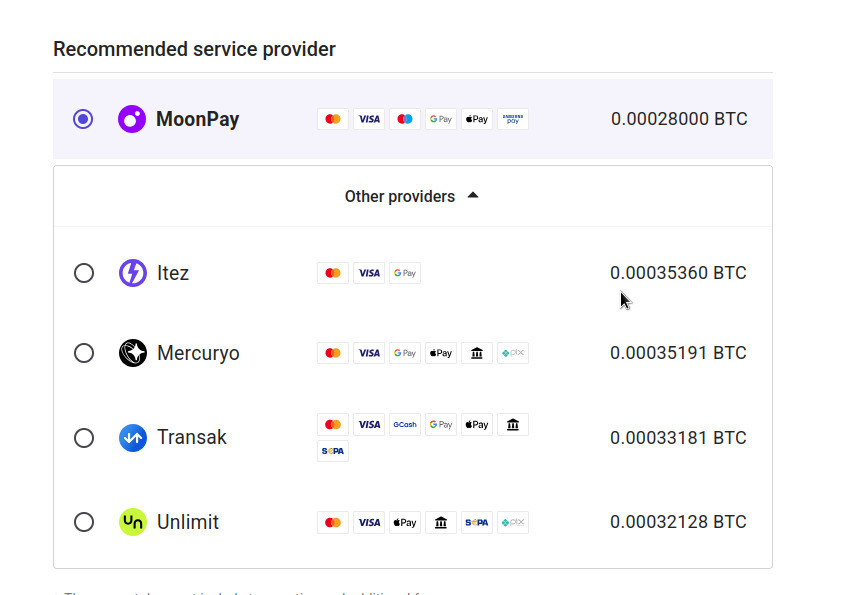Select the Unlimit radio button
This screenshot has width=852, height=595.
pos(84,522)
